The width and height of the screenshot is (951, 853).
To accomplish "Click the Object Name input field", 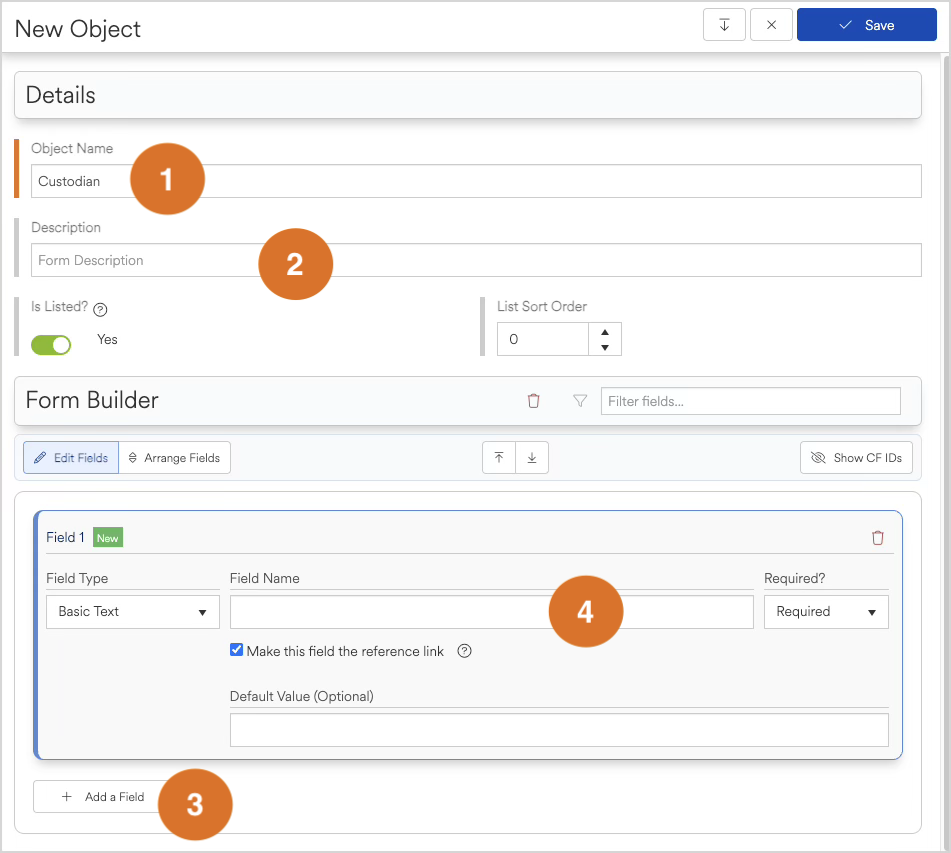I will [476, 181].
